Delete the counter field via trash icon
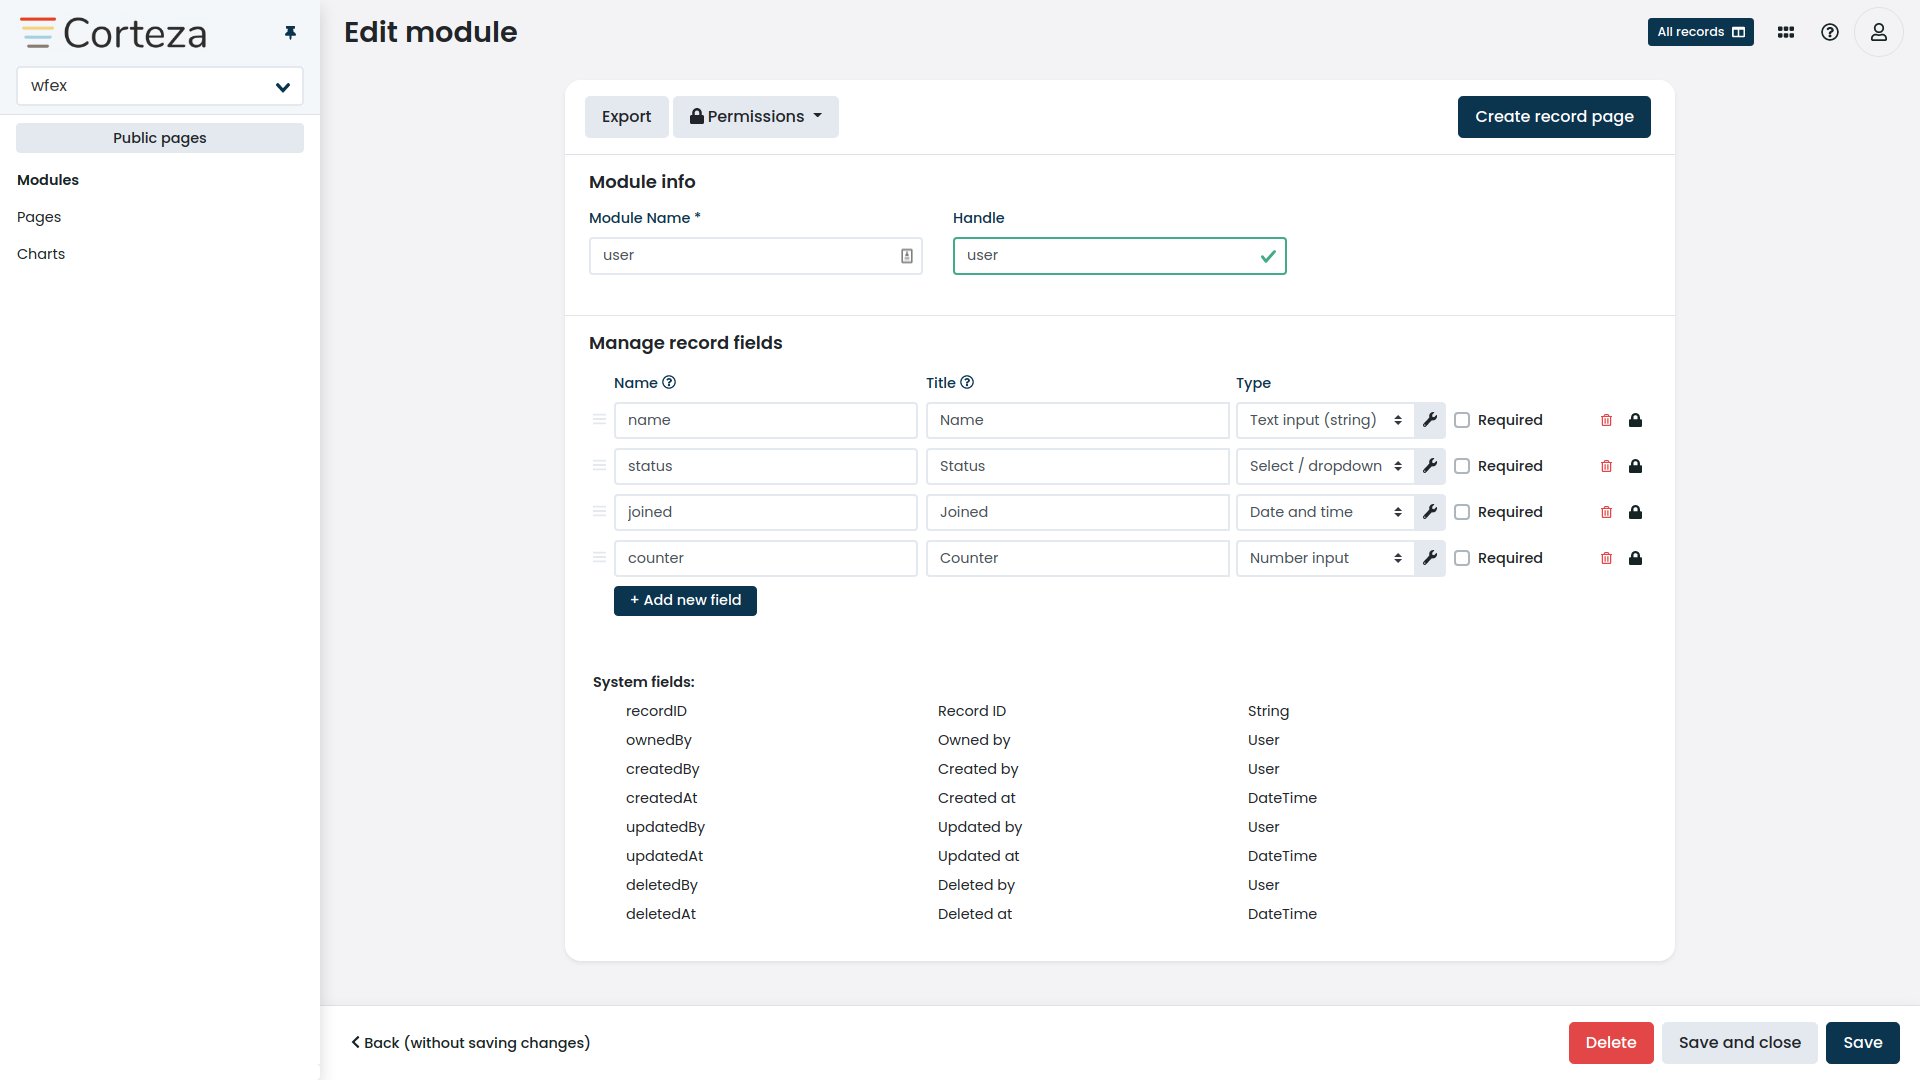Screen dimensions: 1920x1080 point(1607,558)
